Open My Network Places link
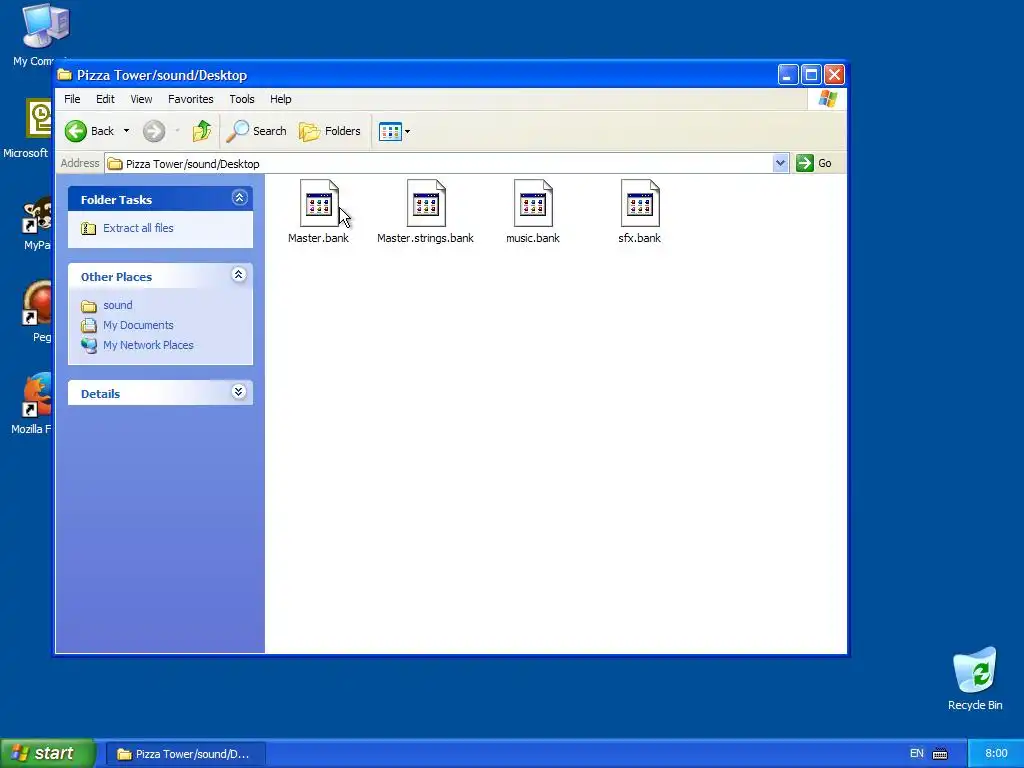1024x768 pixels. [148, 345]
